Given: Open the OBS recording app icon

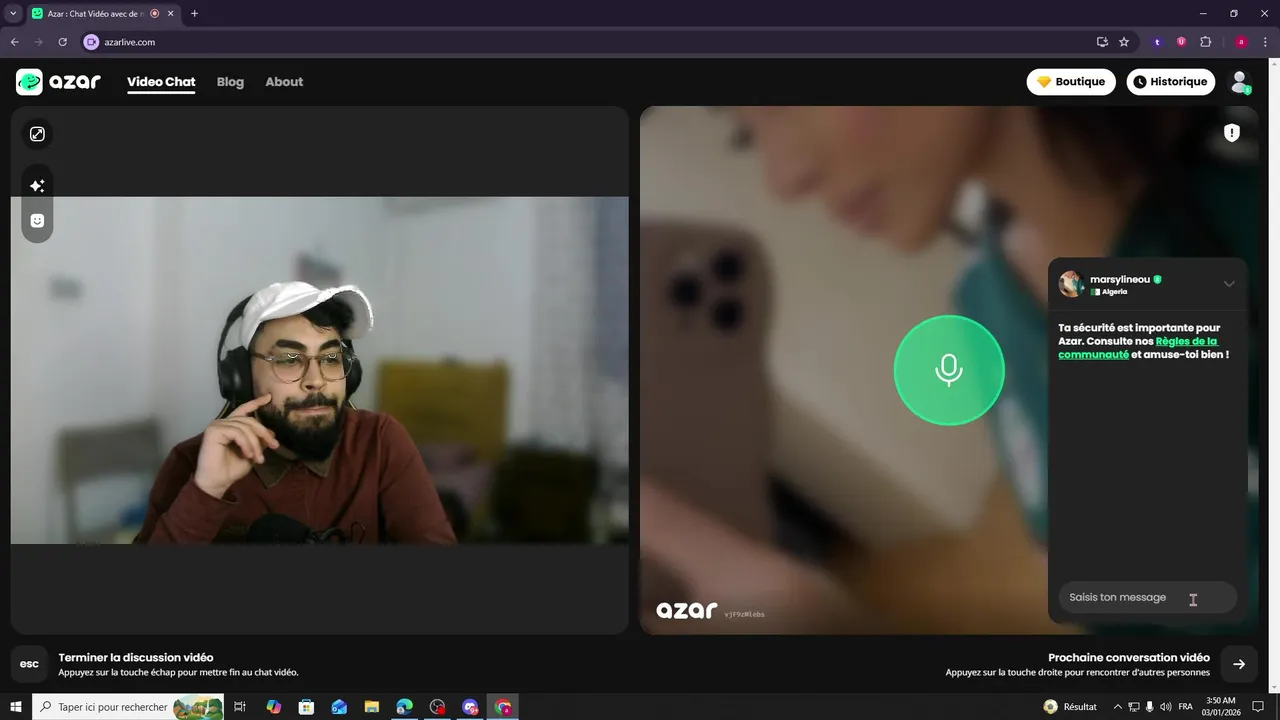Looking at the screenshot, I should [x=437, y=707].
